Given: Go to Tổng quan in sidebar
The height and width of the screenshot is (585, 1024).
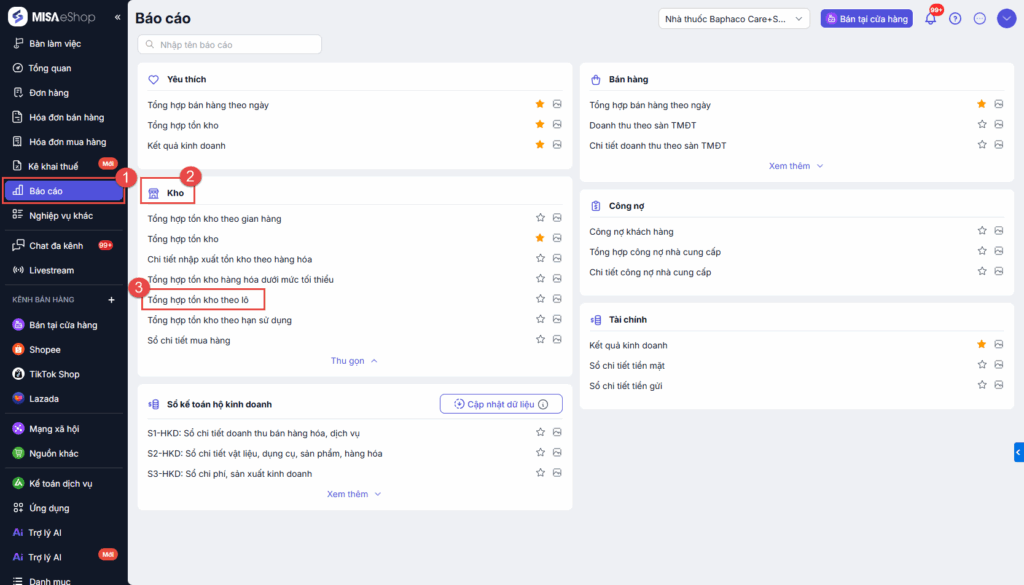Looking at the screenshot, I should pos(50,68).
